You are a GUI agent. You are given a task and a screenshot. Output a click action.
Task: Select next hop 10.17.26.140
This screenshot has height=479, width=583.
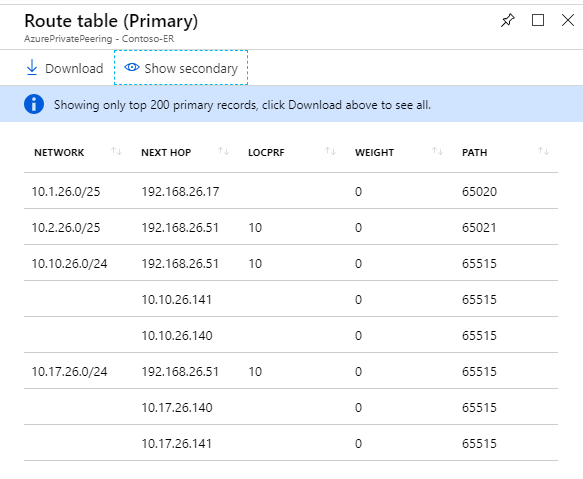coord(177,408)
